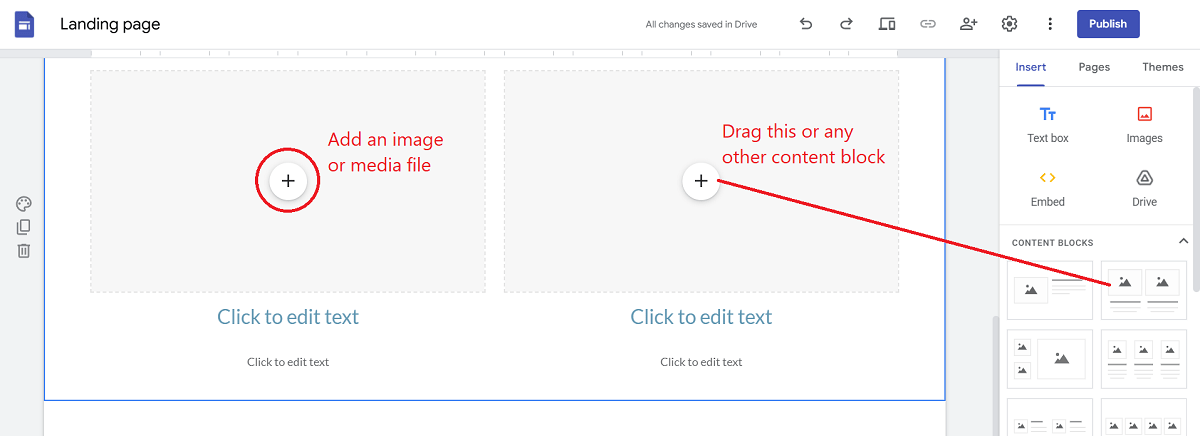Select the two-images-with-captions content block
This screenshot has width=1200, height=436.
[1144, 290]
